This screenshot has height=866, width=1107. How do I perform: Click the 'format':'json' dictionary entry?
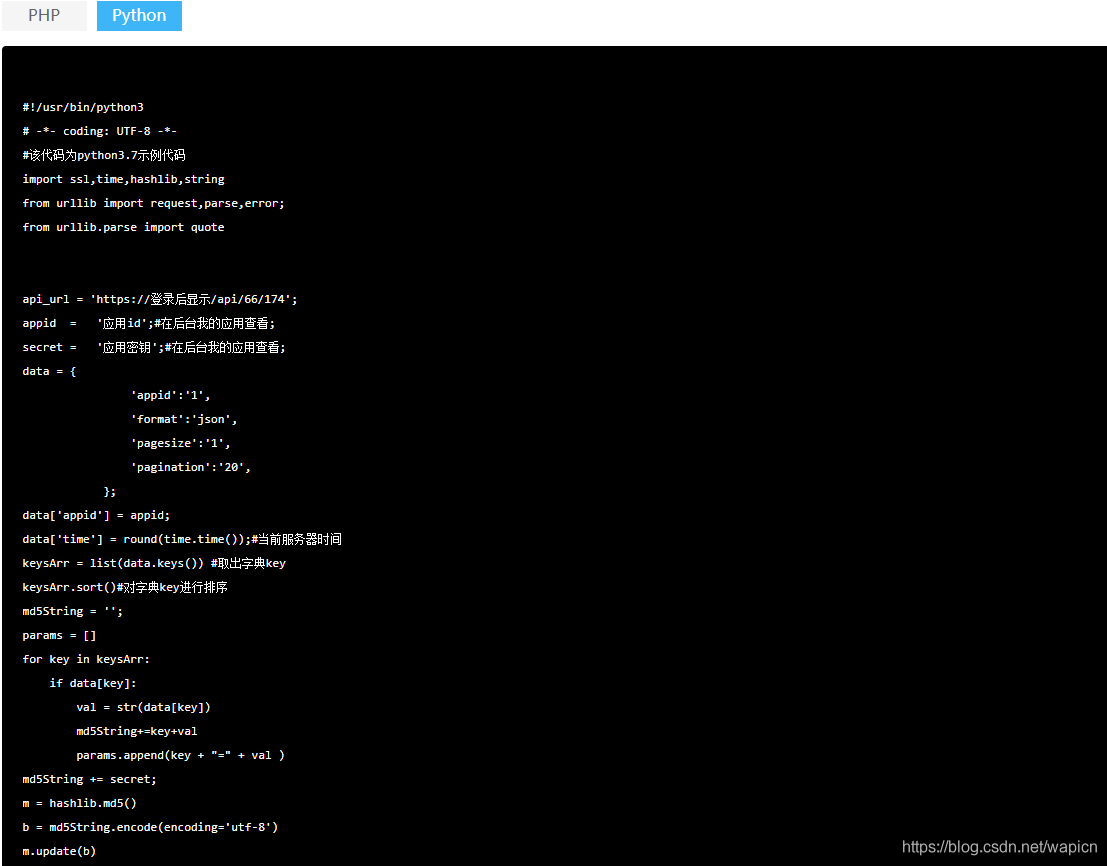pyautogui.click(x=184, y=419)
